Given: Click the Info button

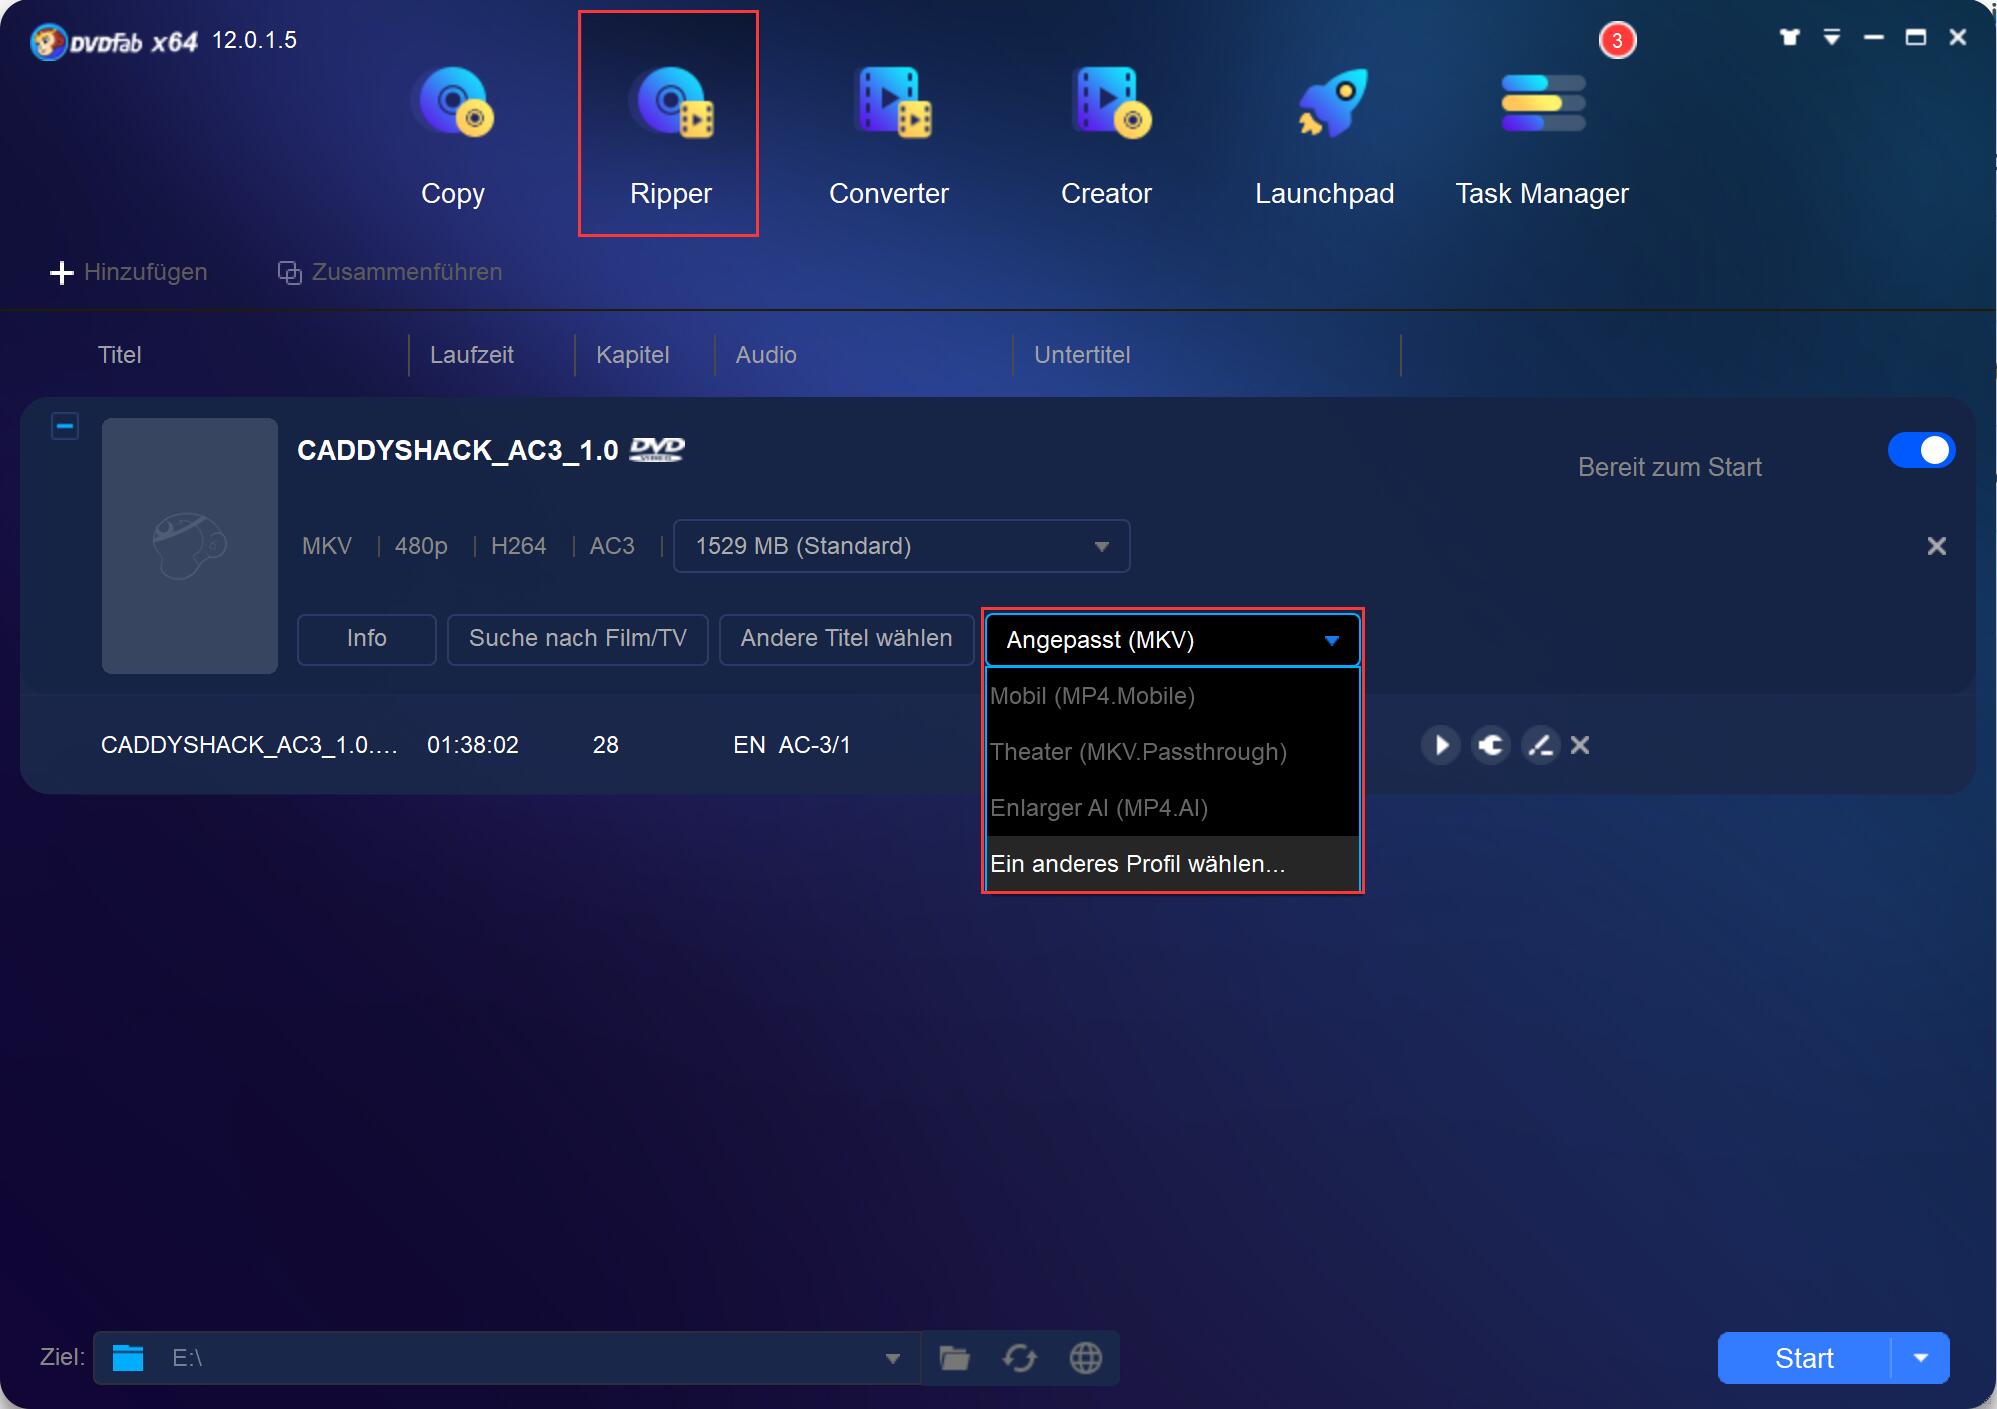Looking at the screenshot, I should [x=367, y=639].
